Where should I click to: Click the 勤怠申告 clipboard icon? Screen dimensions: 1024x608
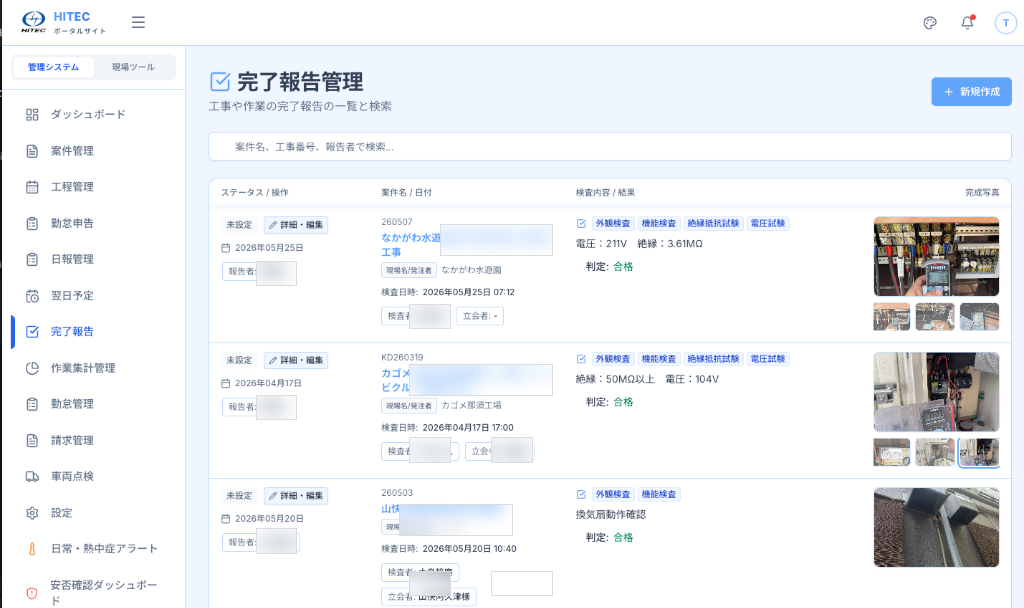point(32,223)
